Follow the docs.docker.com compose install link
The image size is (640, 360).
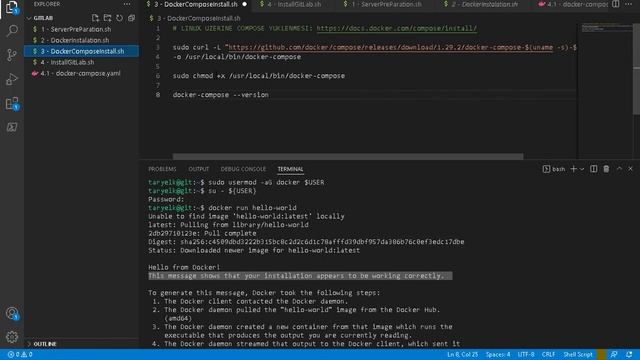click(396, 29)
